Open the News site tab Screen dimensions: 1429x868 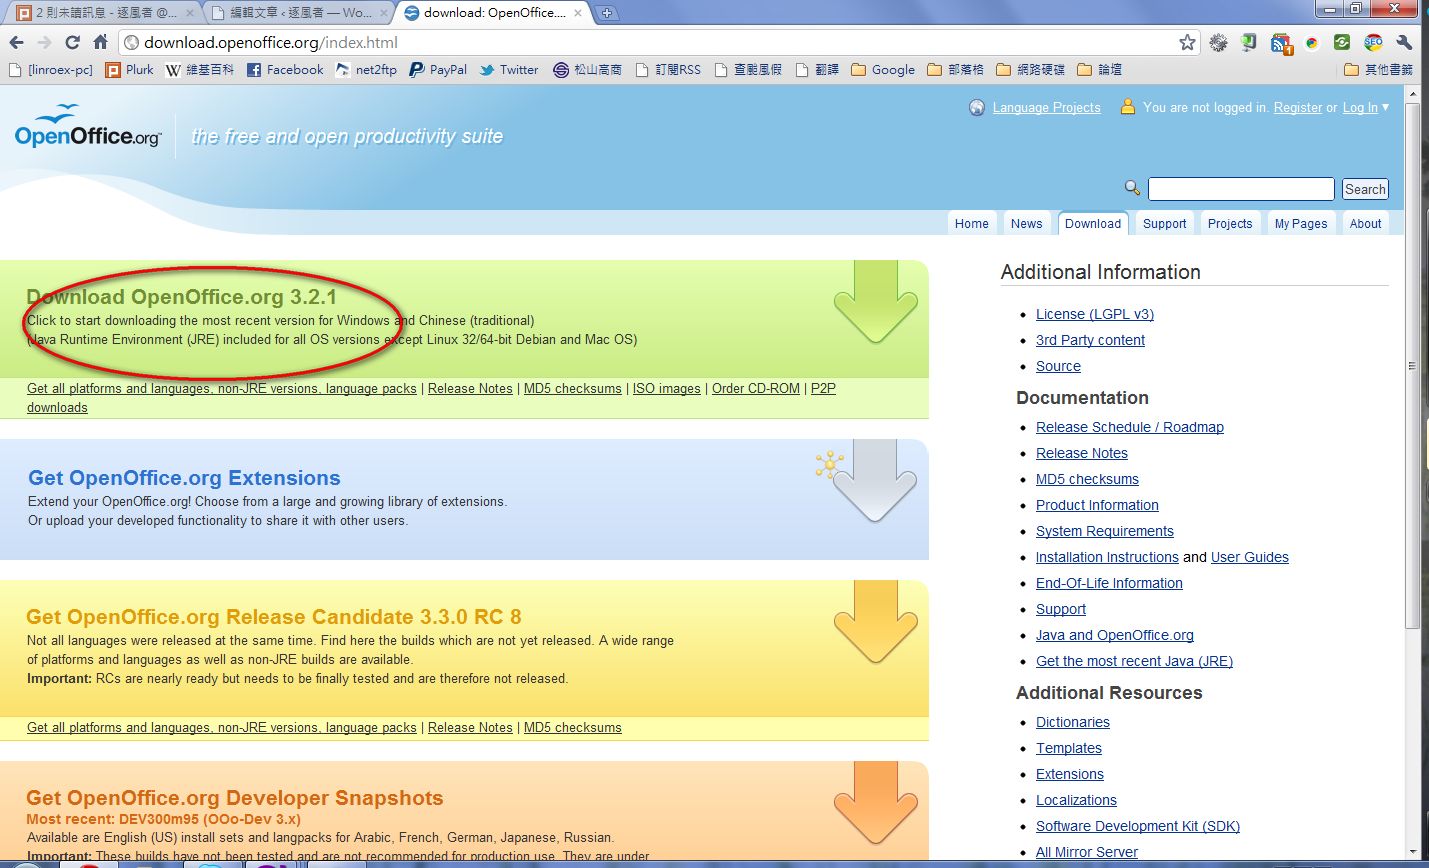point(1026,224)
